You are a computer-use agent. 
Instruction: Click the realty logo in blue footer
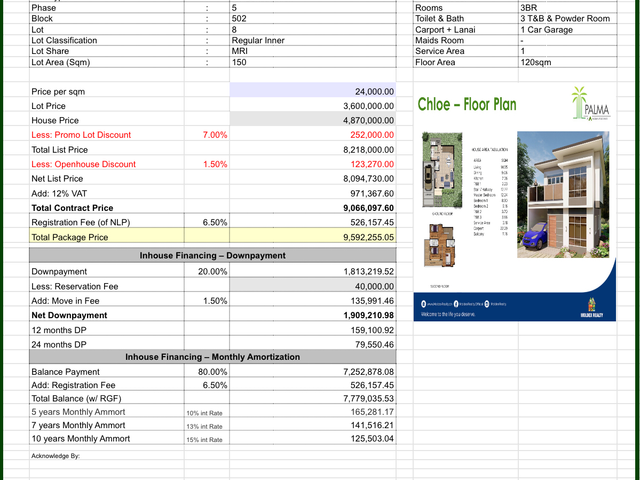point(591,307)
